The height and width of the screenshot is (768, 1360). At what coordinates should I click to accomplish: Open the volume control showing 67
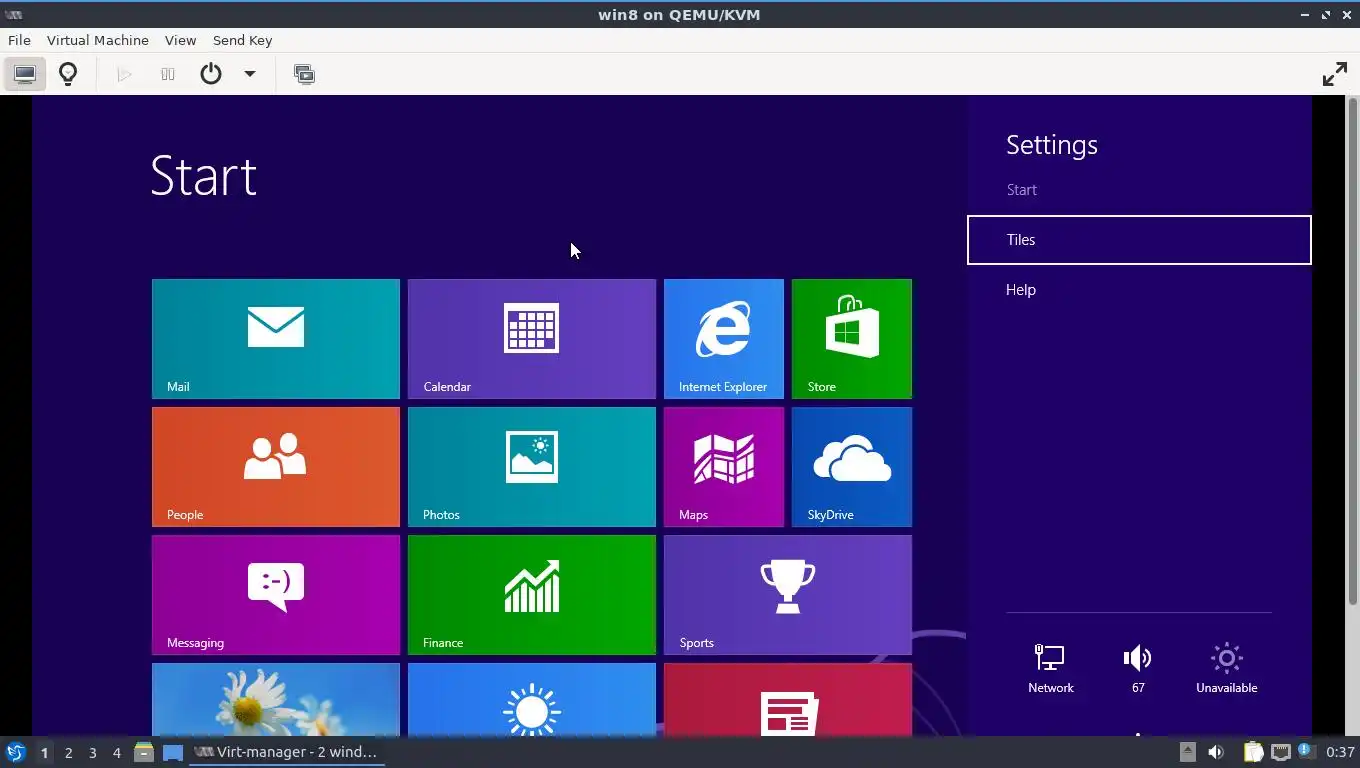click(x=1138, y=668)
